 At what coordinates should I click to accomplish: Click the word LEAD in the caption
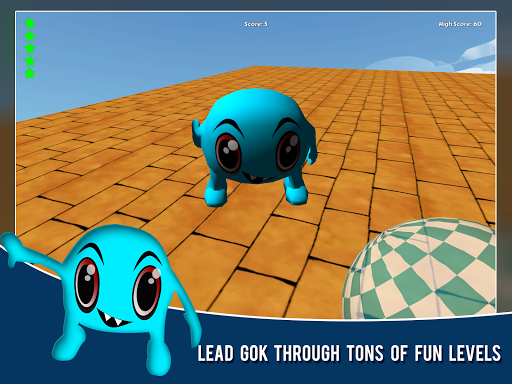point(215,353)
